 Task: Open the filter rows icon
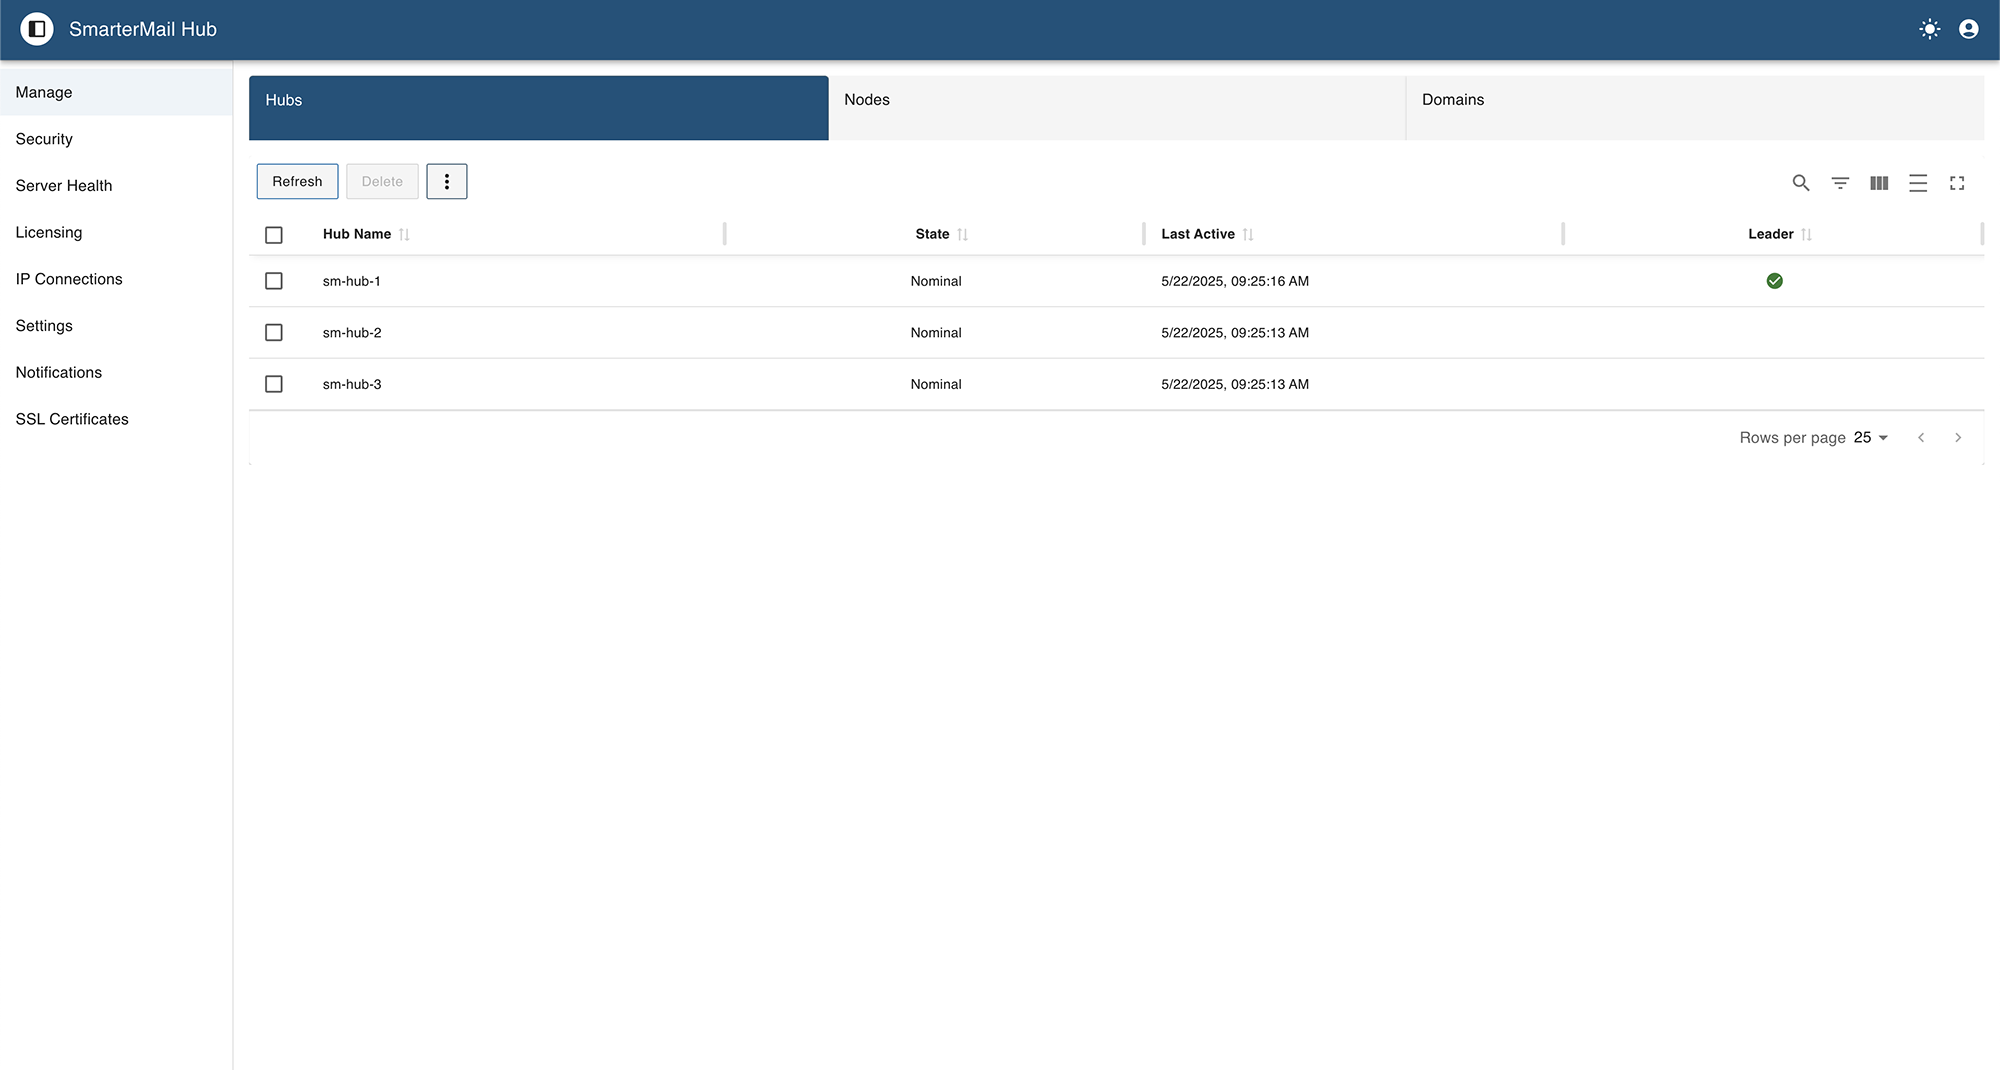[x=1840, y=183]
